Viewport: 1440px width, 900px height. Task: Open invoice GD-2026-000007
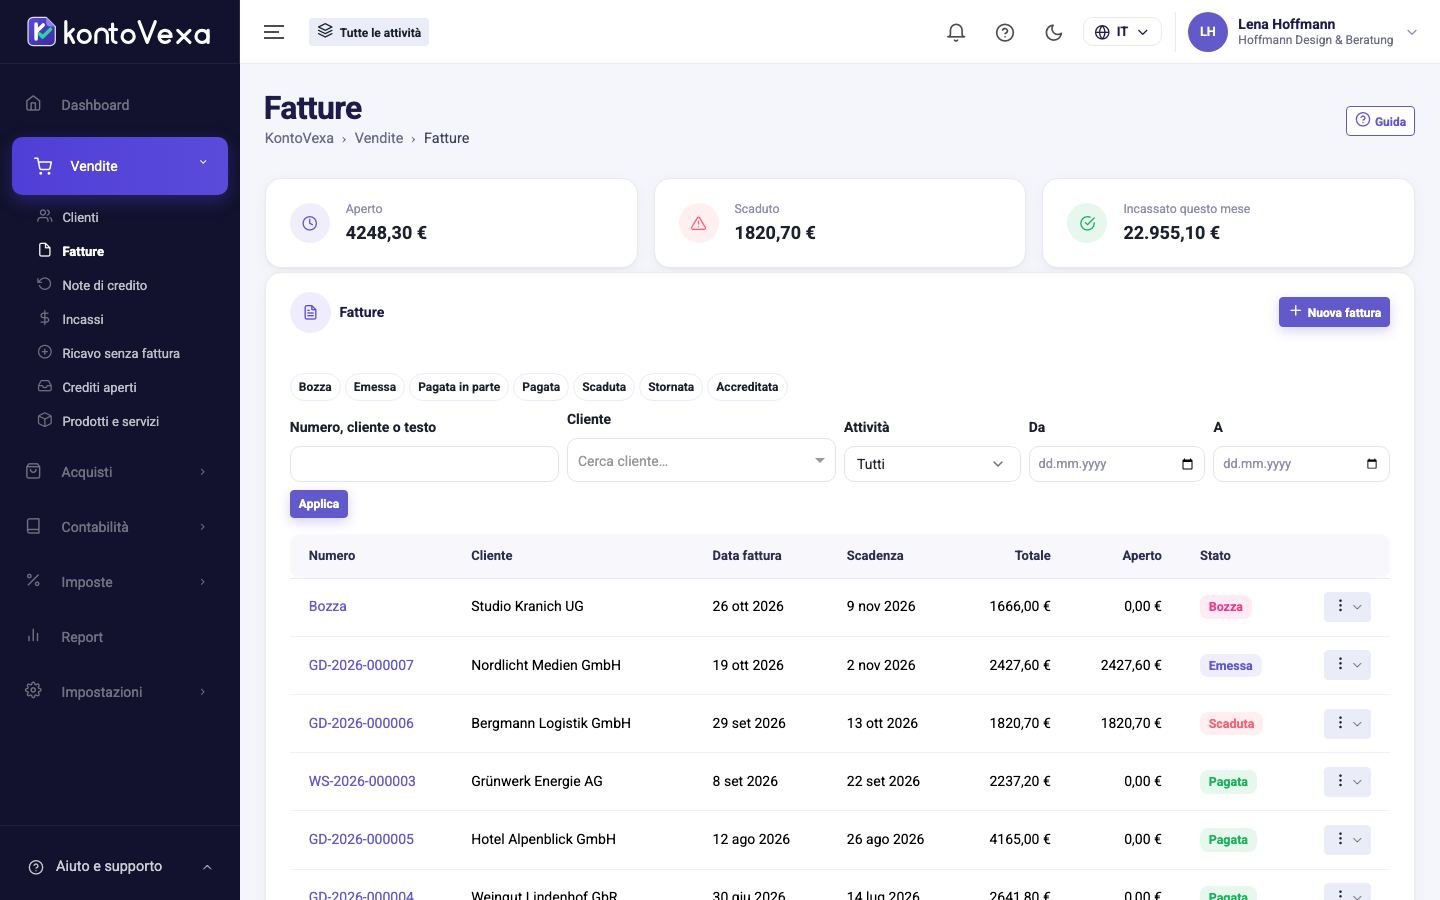pyautogui.click(x=361, y=665)
